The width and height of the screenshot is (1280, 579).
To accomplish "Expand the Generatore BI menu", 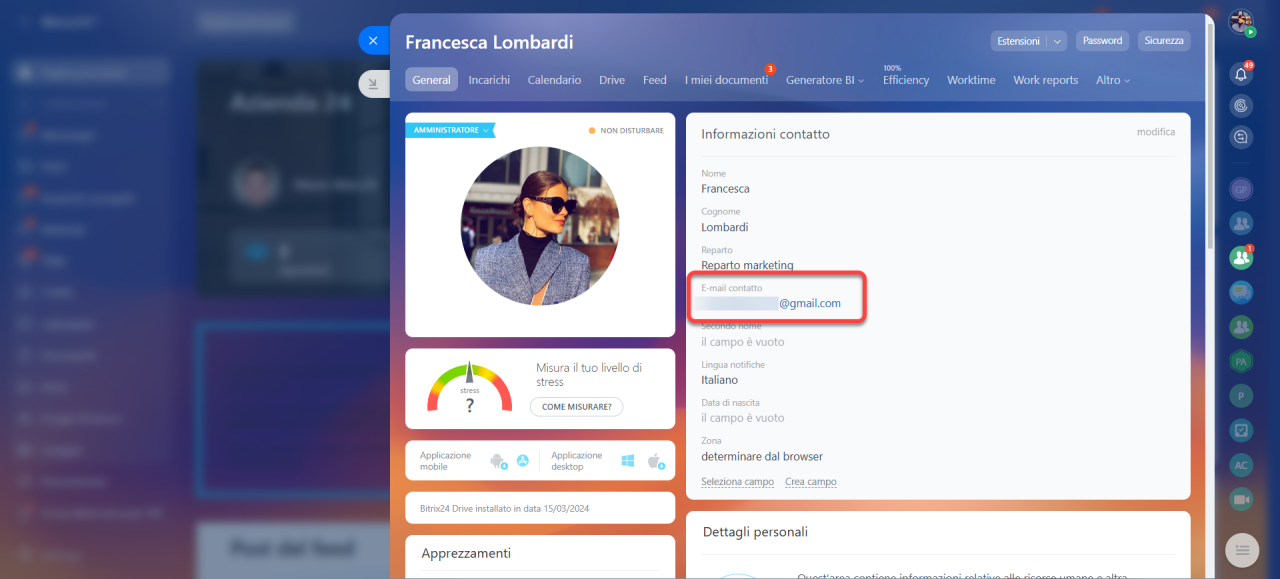I will click(x=825, y=80).
